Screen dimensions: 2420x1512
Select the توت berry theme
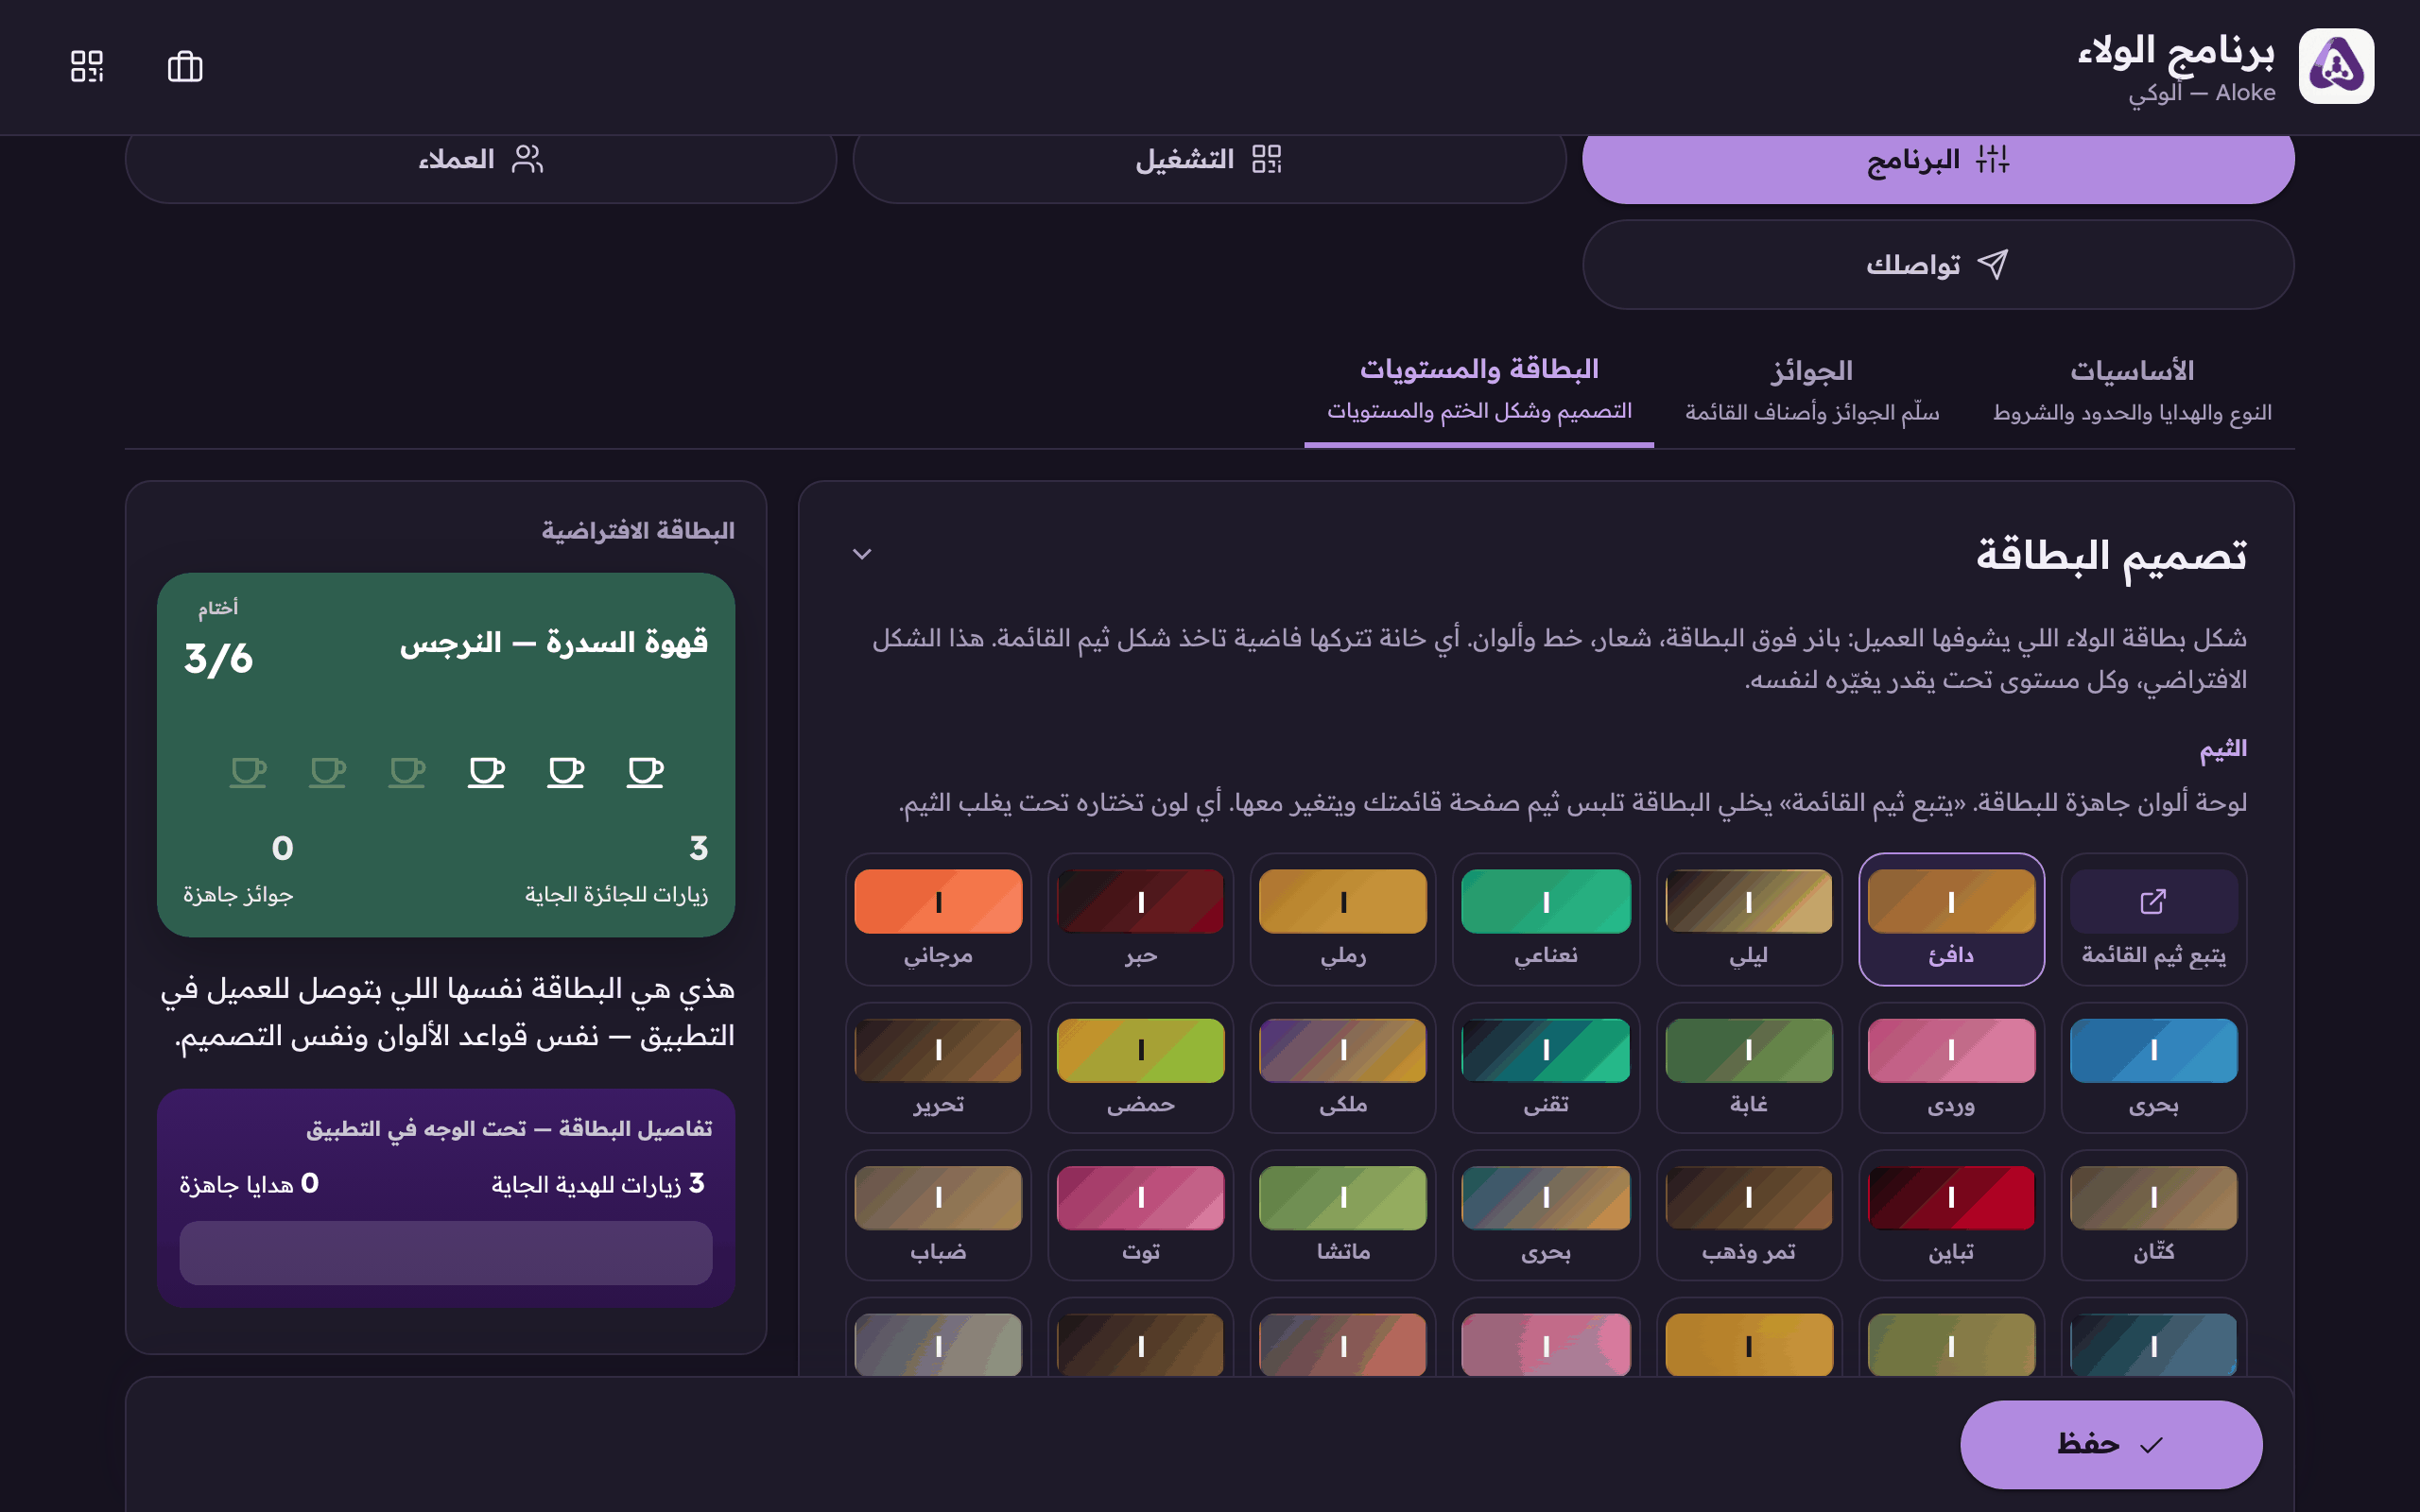click(1140, 1215)
